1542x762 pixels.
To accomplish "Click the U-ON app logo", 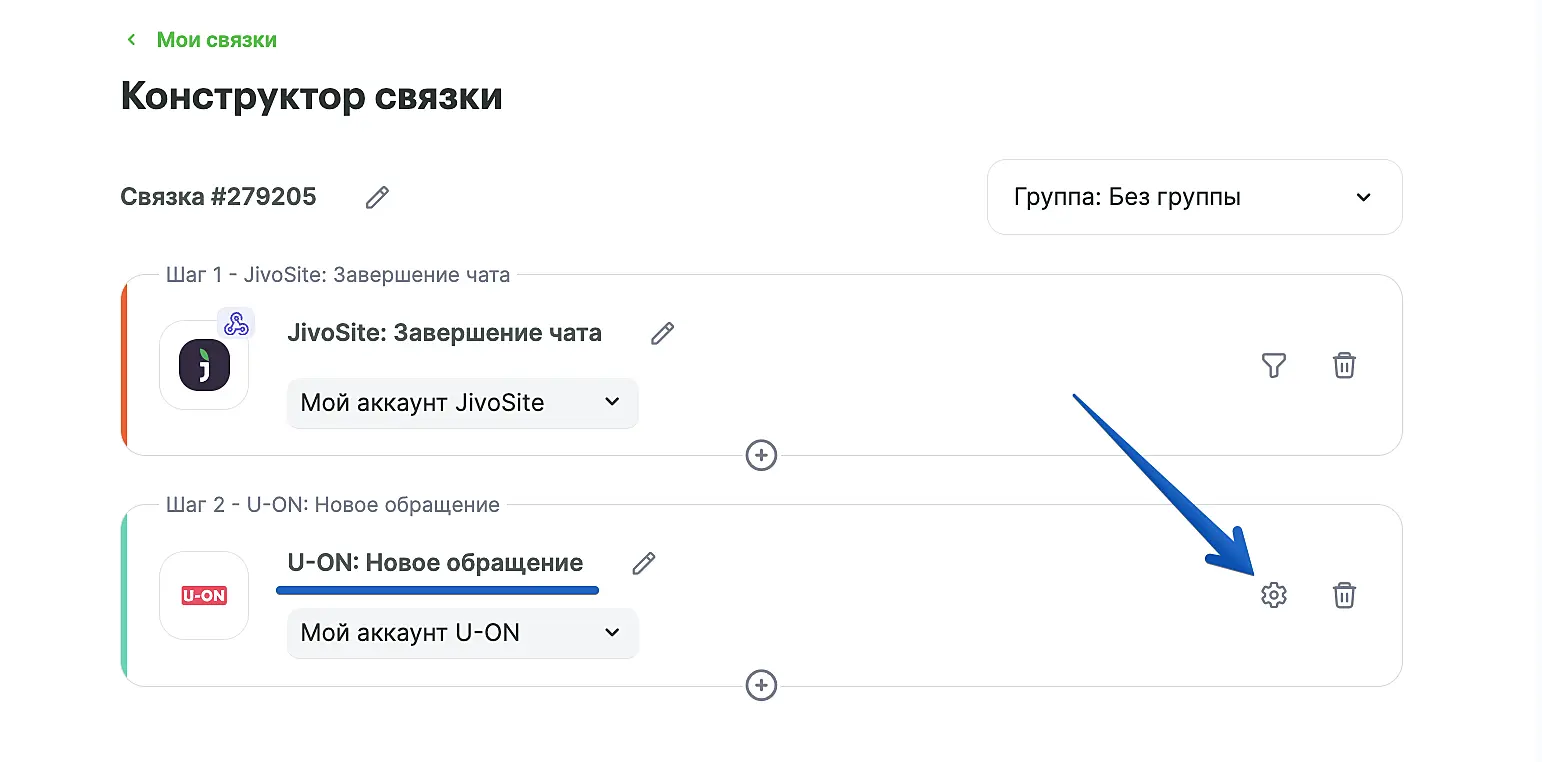I will (204, 596).
